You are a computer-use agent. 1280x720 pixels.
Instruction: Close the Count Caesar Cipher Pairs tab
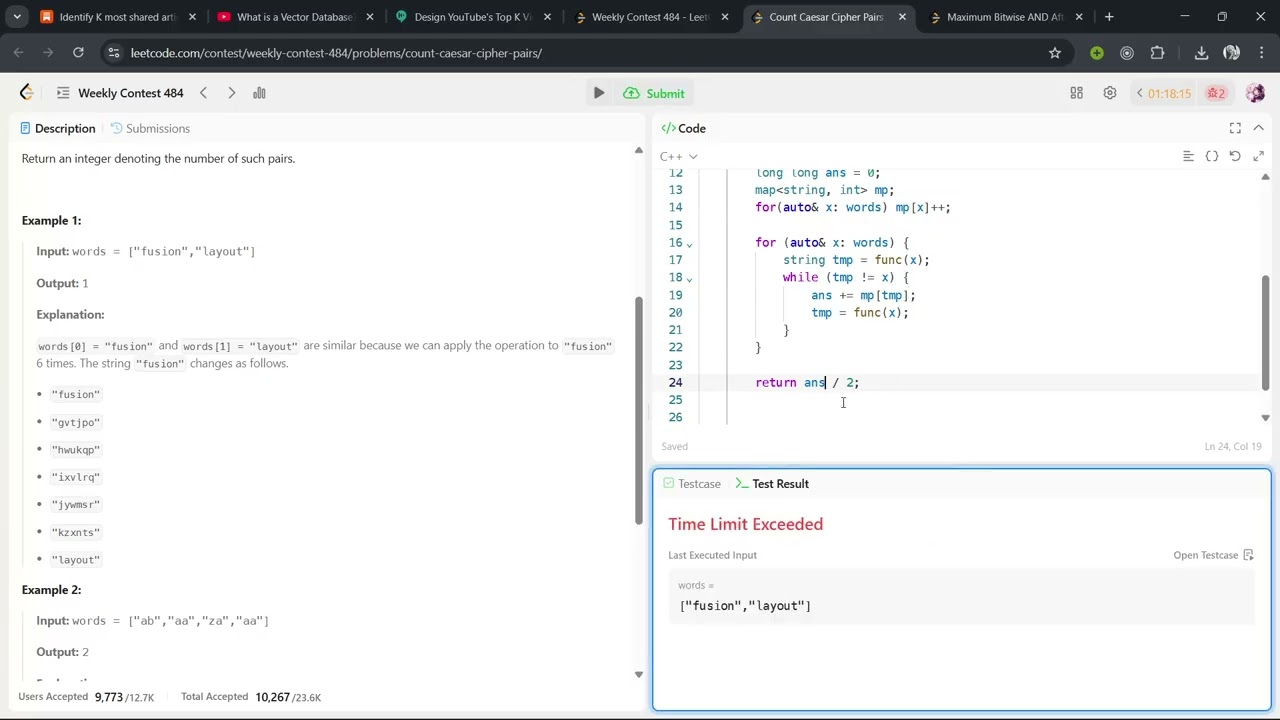click(902, 17)
